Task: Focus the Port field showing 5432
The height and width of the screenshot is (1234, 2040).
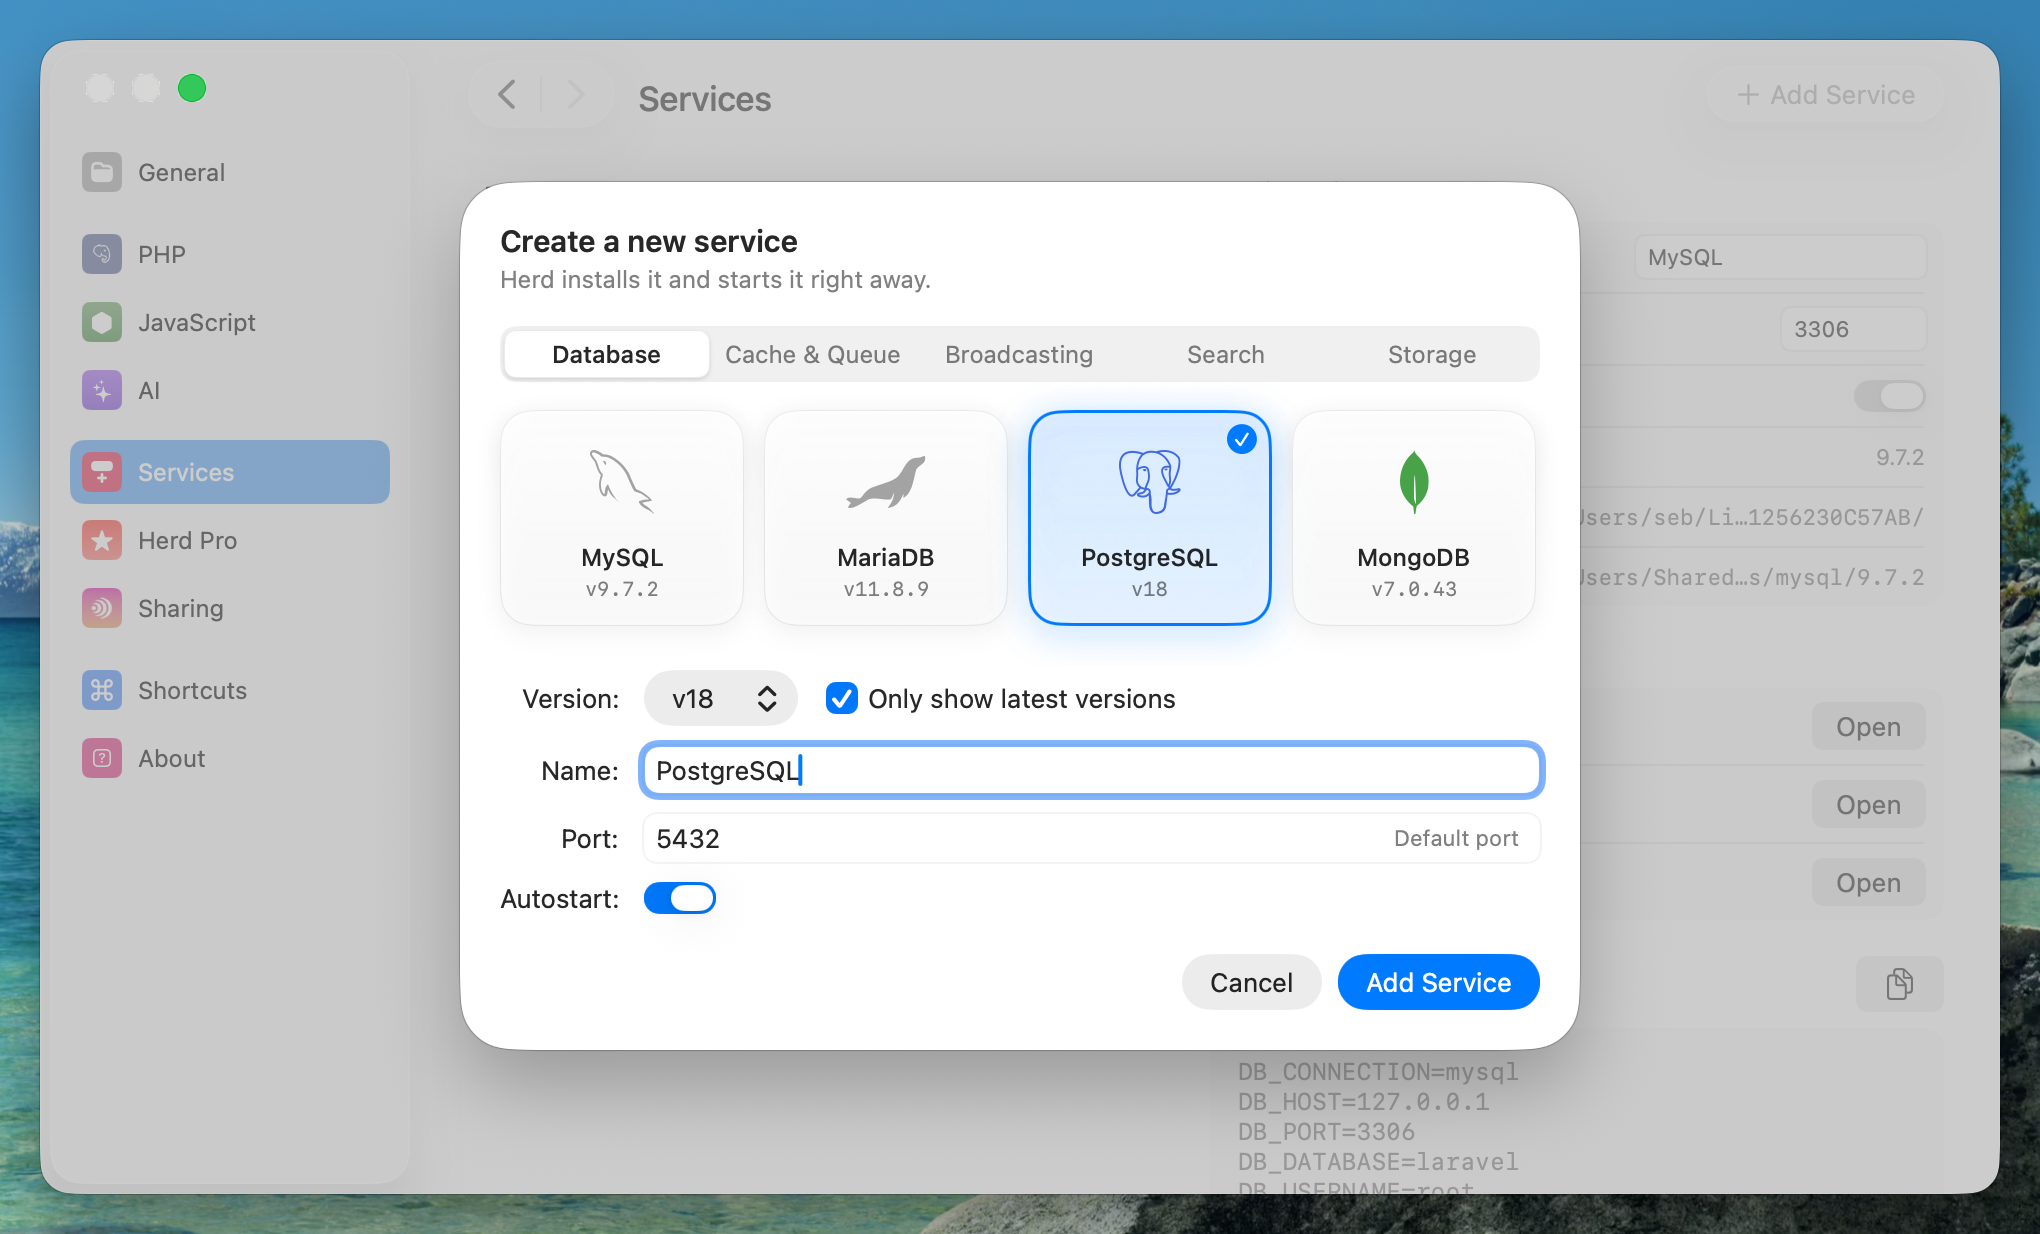Action: click(1091, 838)
